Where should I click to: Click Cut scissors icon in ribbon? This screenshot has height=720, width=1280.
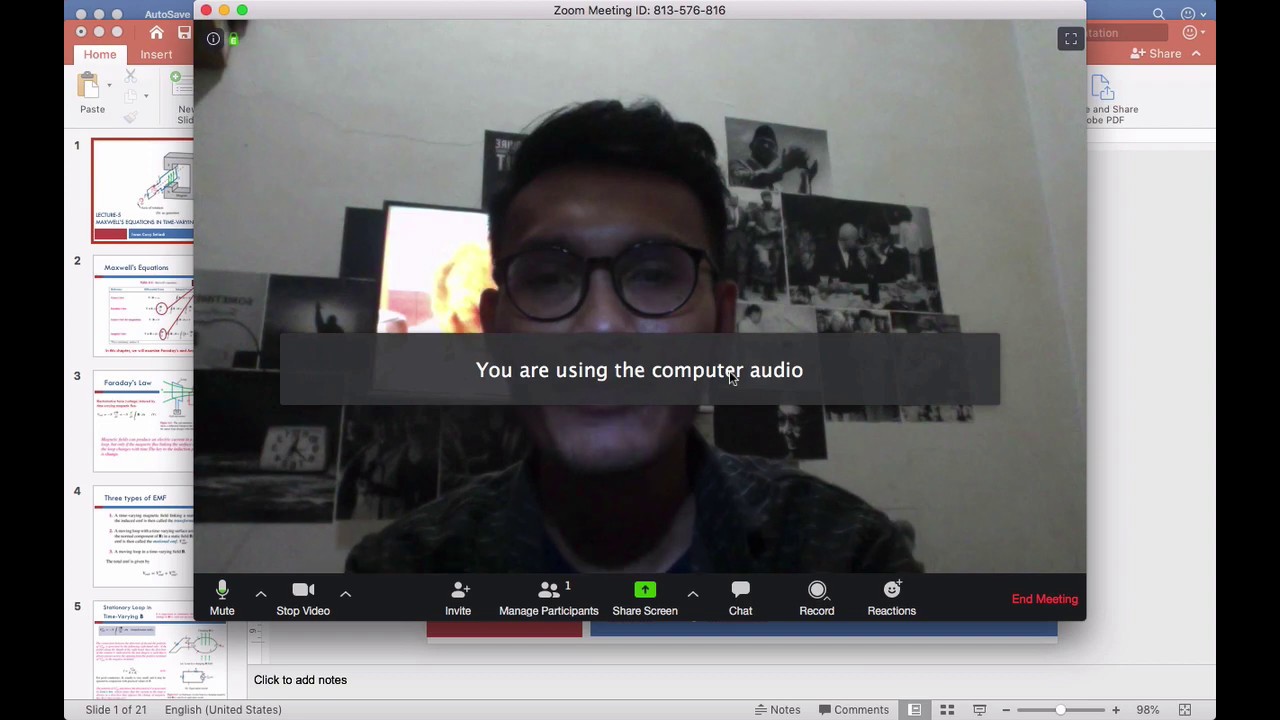coord(130,76)
